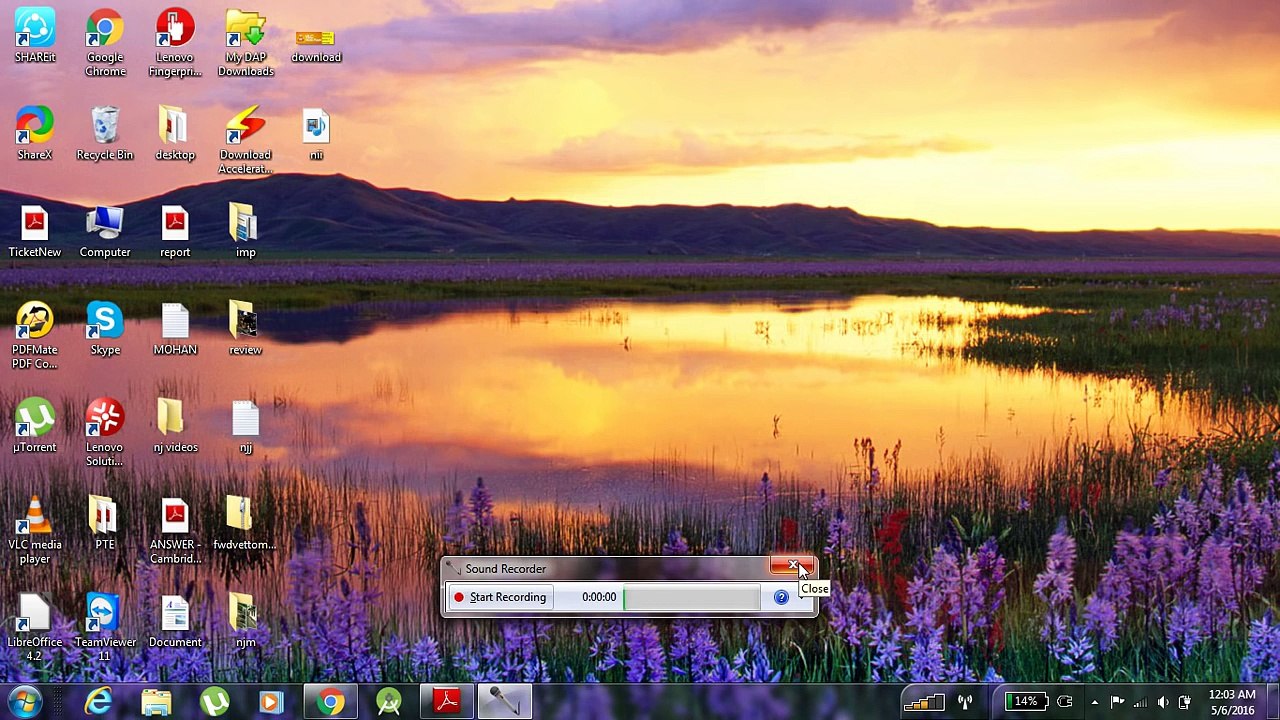
Task: Select MOHAN document file
Action: click(175, 329)
